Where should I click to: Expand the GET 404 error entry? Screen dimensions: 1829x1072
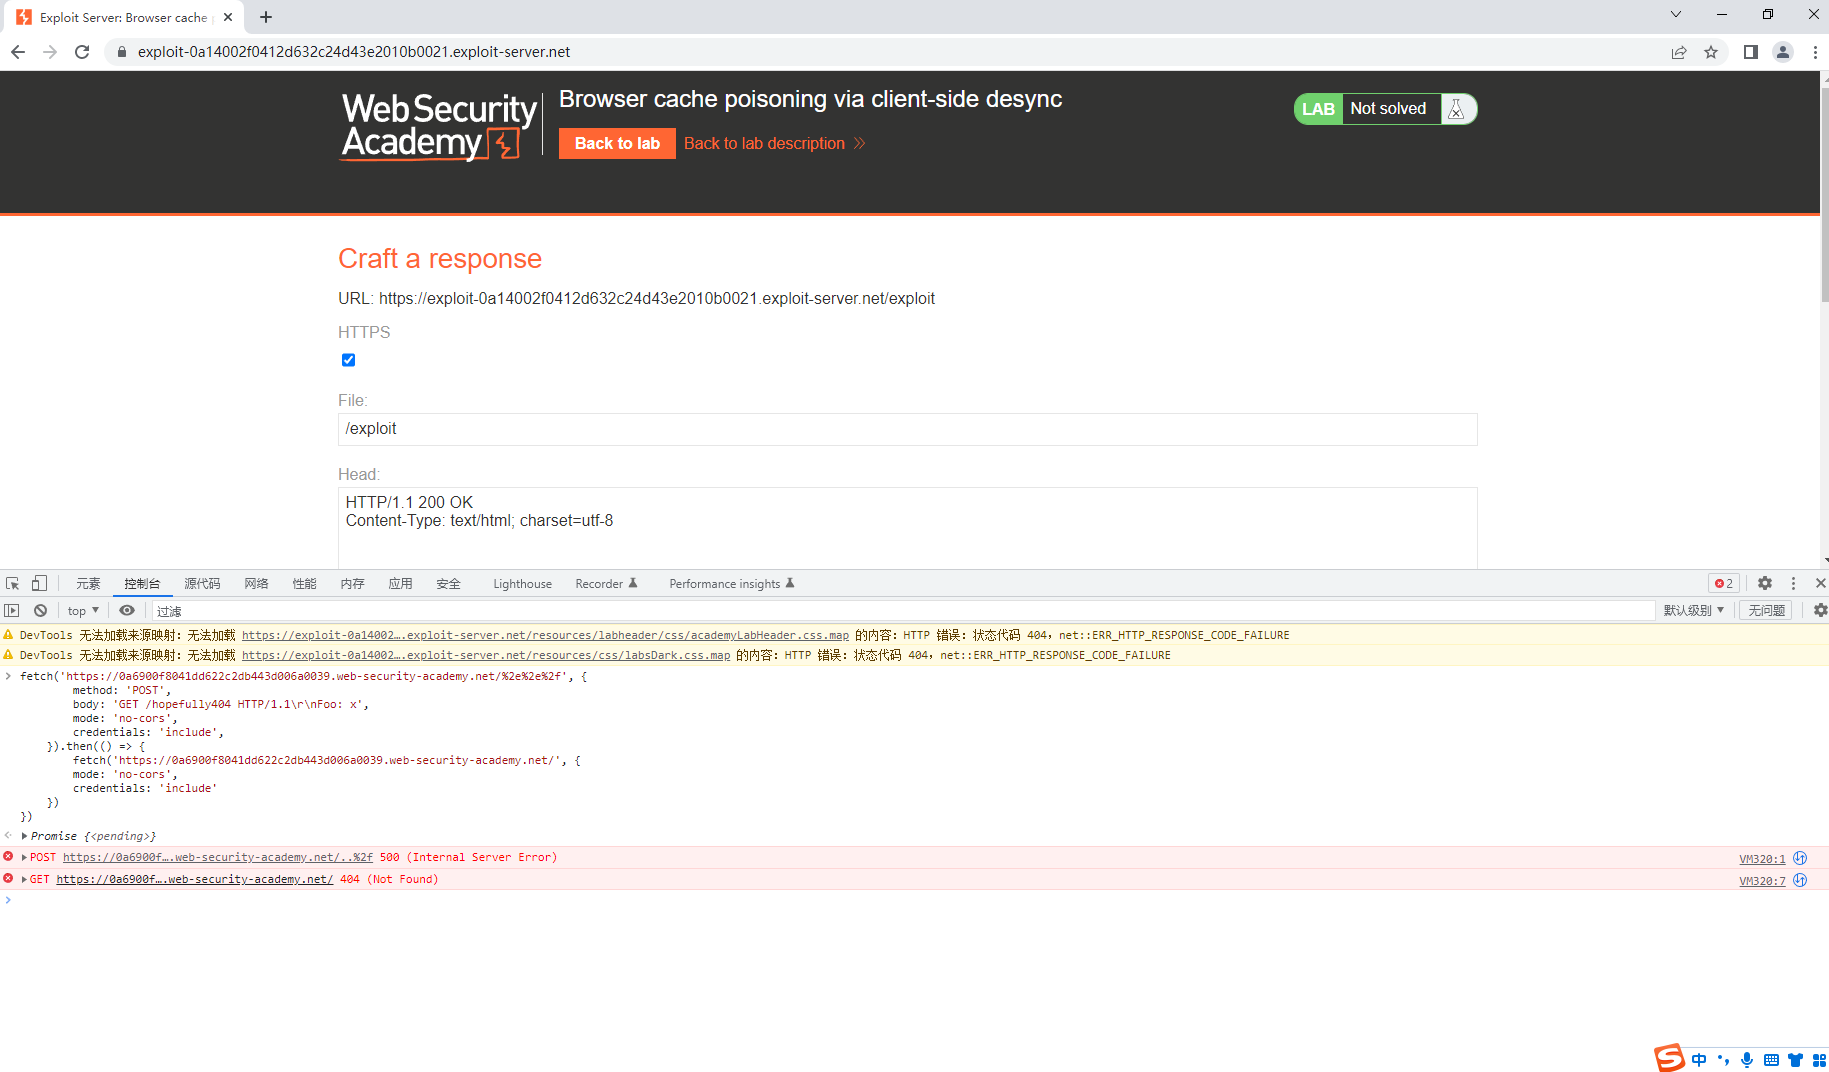click(24, 880)
